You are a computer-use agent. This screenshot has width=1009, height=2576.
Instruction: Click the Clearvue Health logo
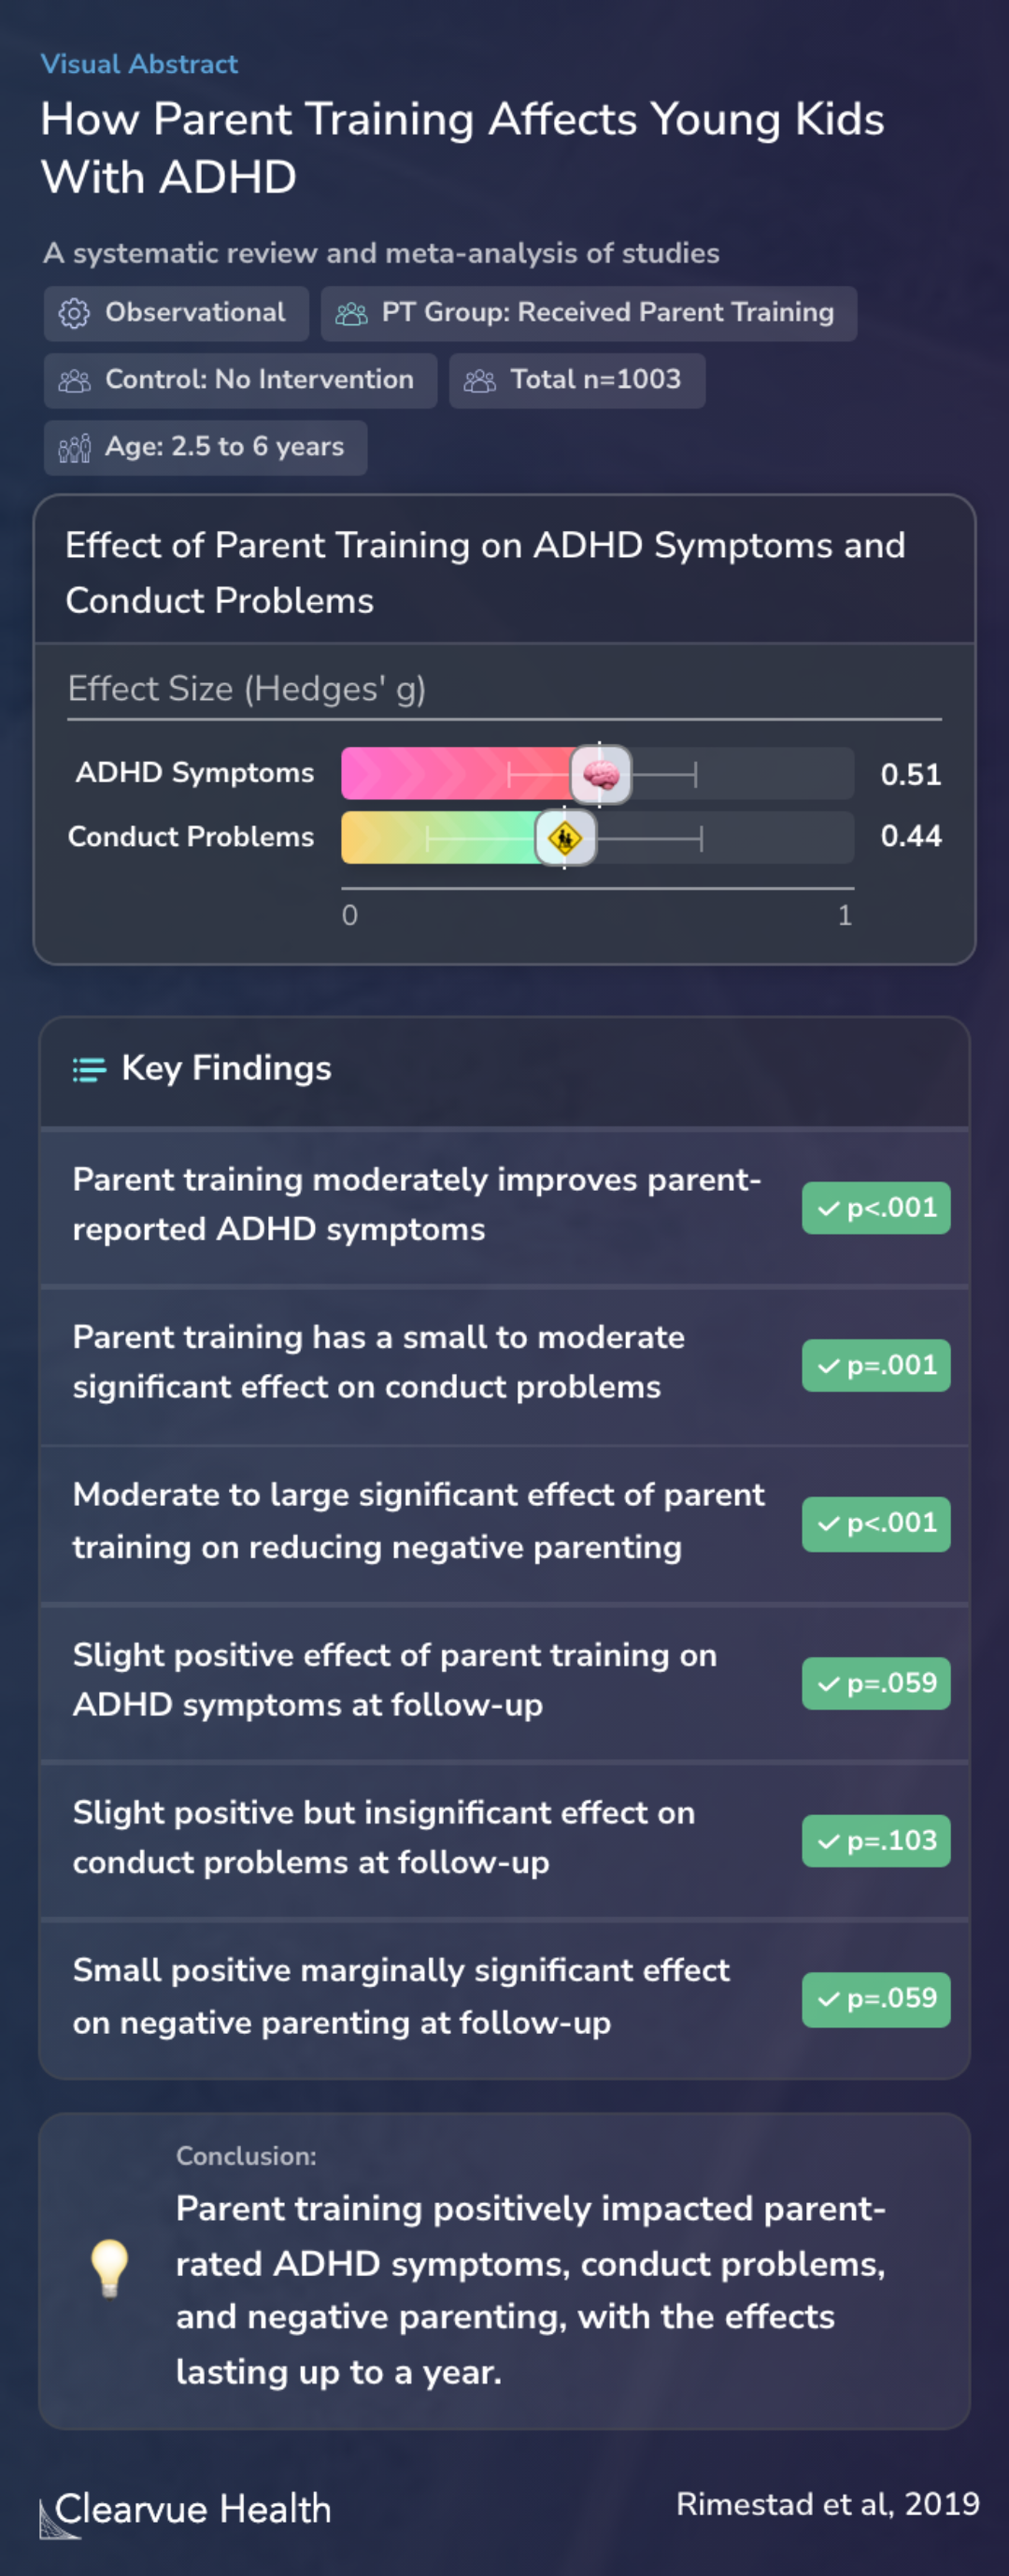click(x=186, y=2509)
